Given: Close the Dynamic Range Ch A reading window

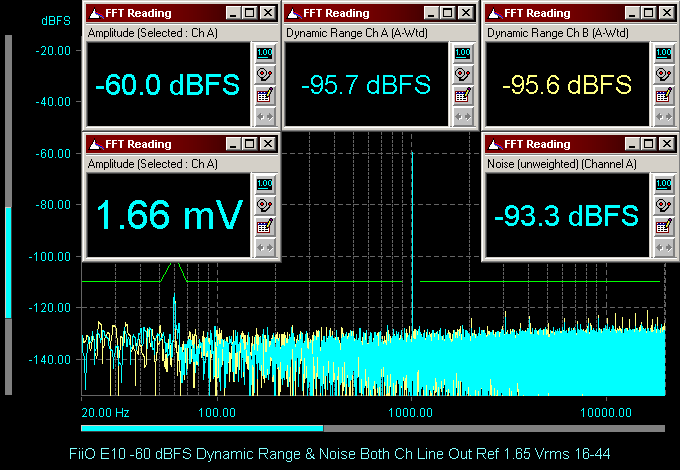Looking at the screenshot, I should 466,13.
